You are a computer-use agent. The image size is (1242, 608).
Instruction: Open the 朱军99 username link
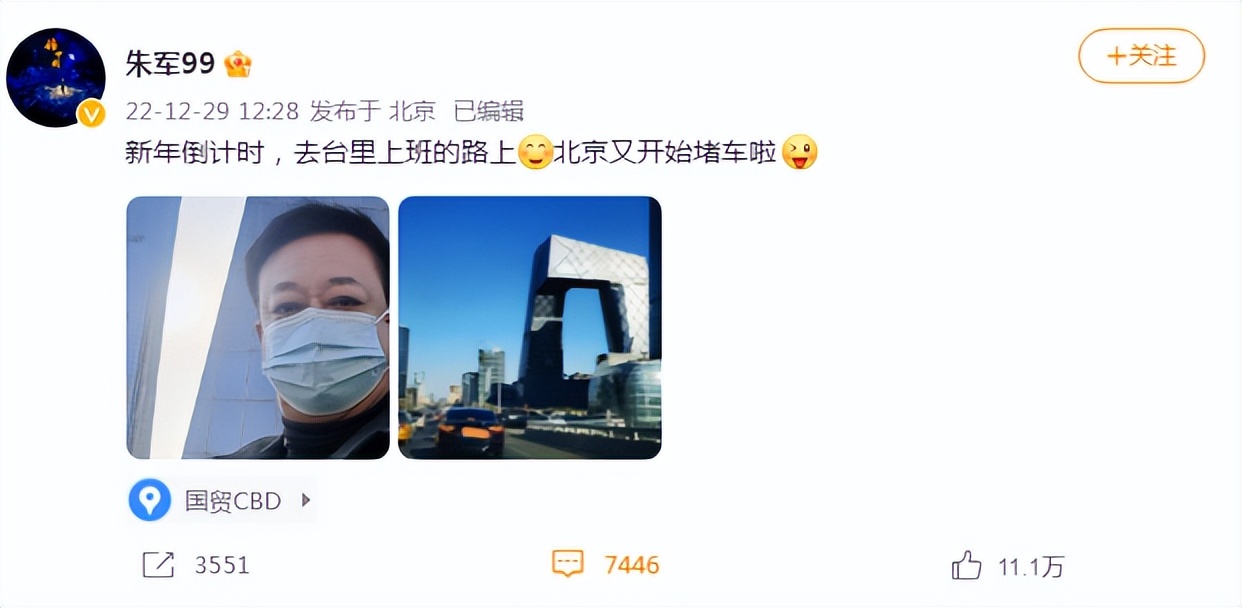tap(170, 63)
